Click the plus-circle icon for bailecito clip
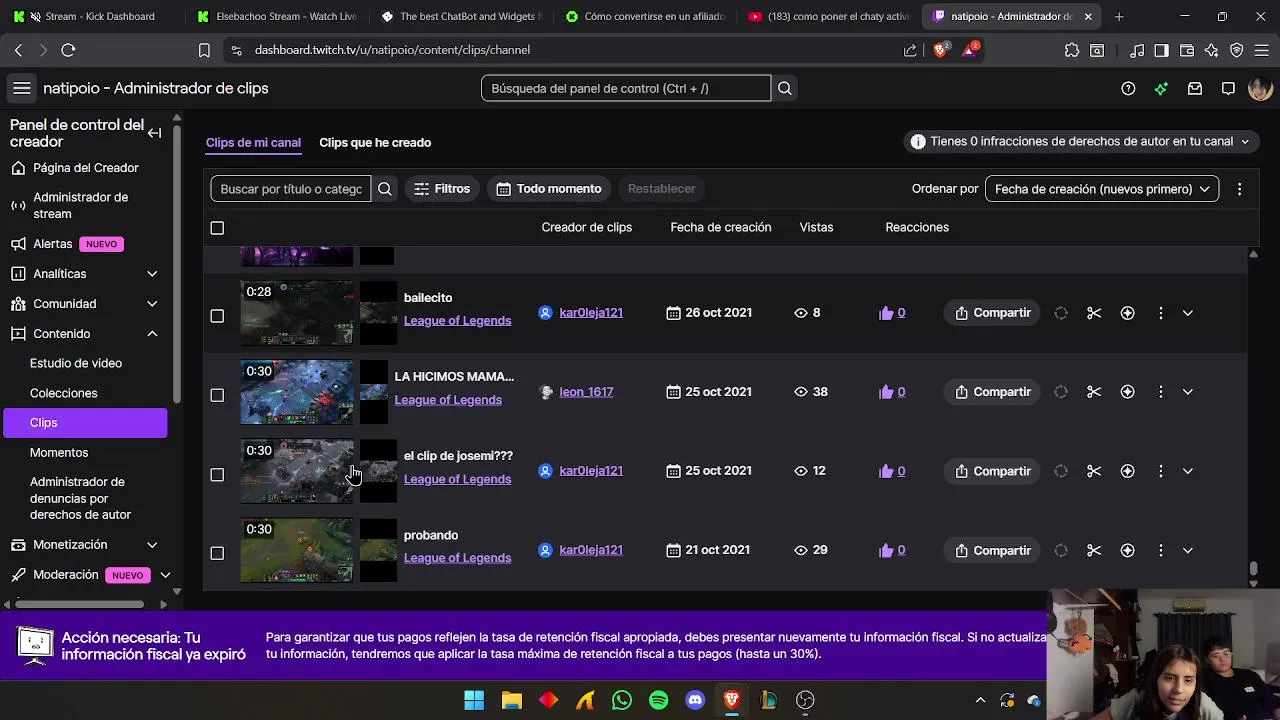The image size is (1280, 720). click(1127, 313)
